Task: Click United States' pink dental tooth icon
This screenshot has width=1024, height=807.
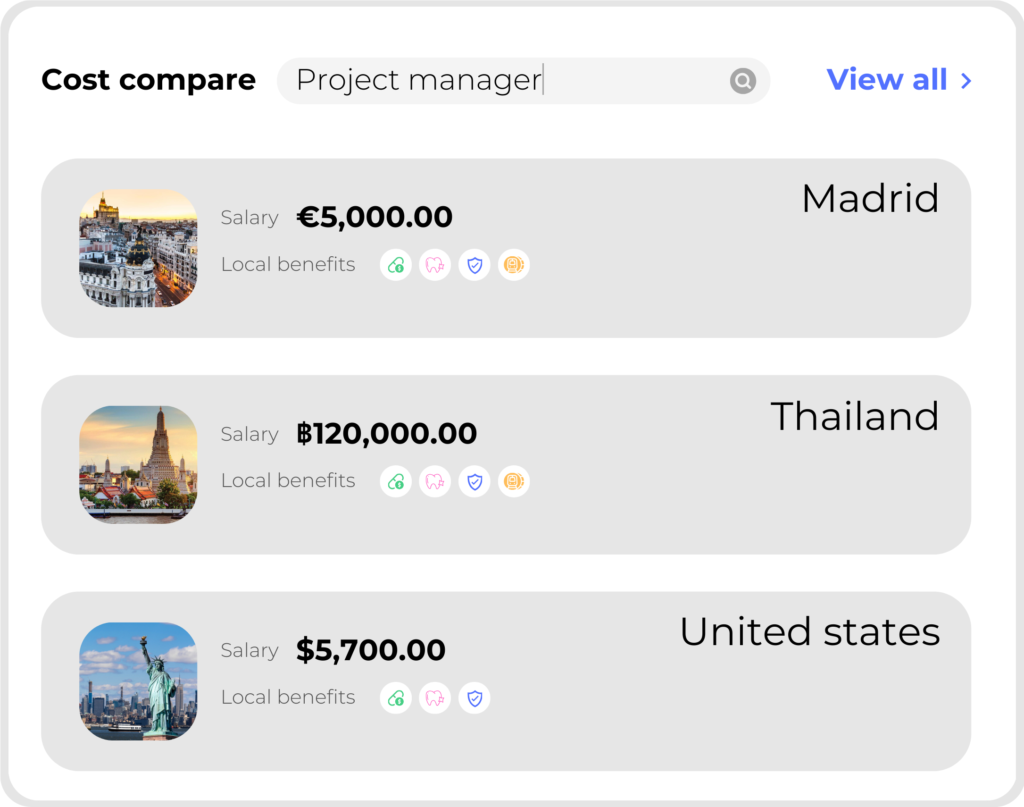Action: pos(435,698)
